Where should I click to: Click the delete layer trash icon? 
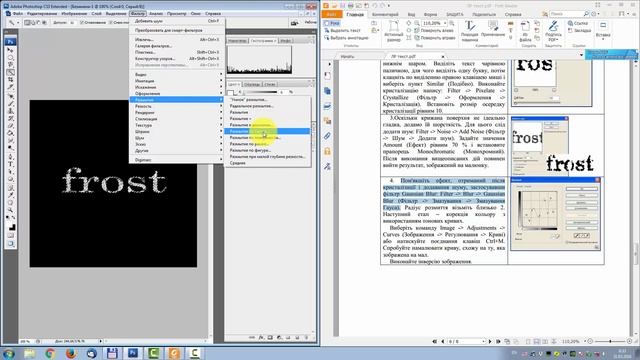tap(306, 338)
